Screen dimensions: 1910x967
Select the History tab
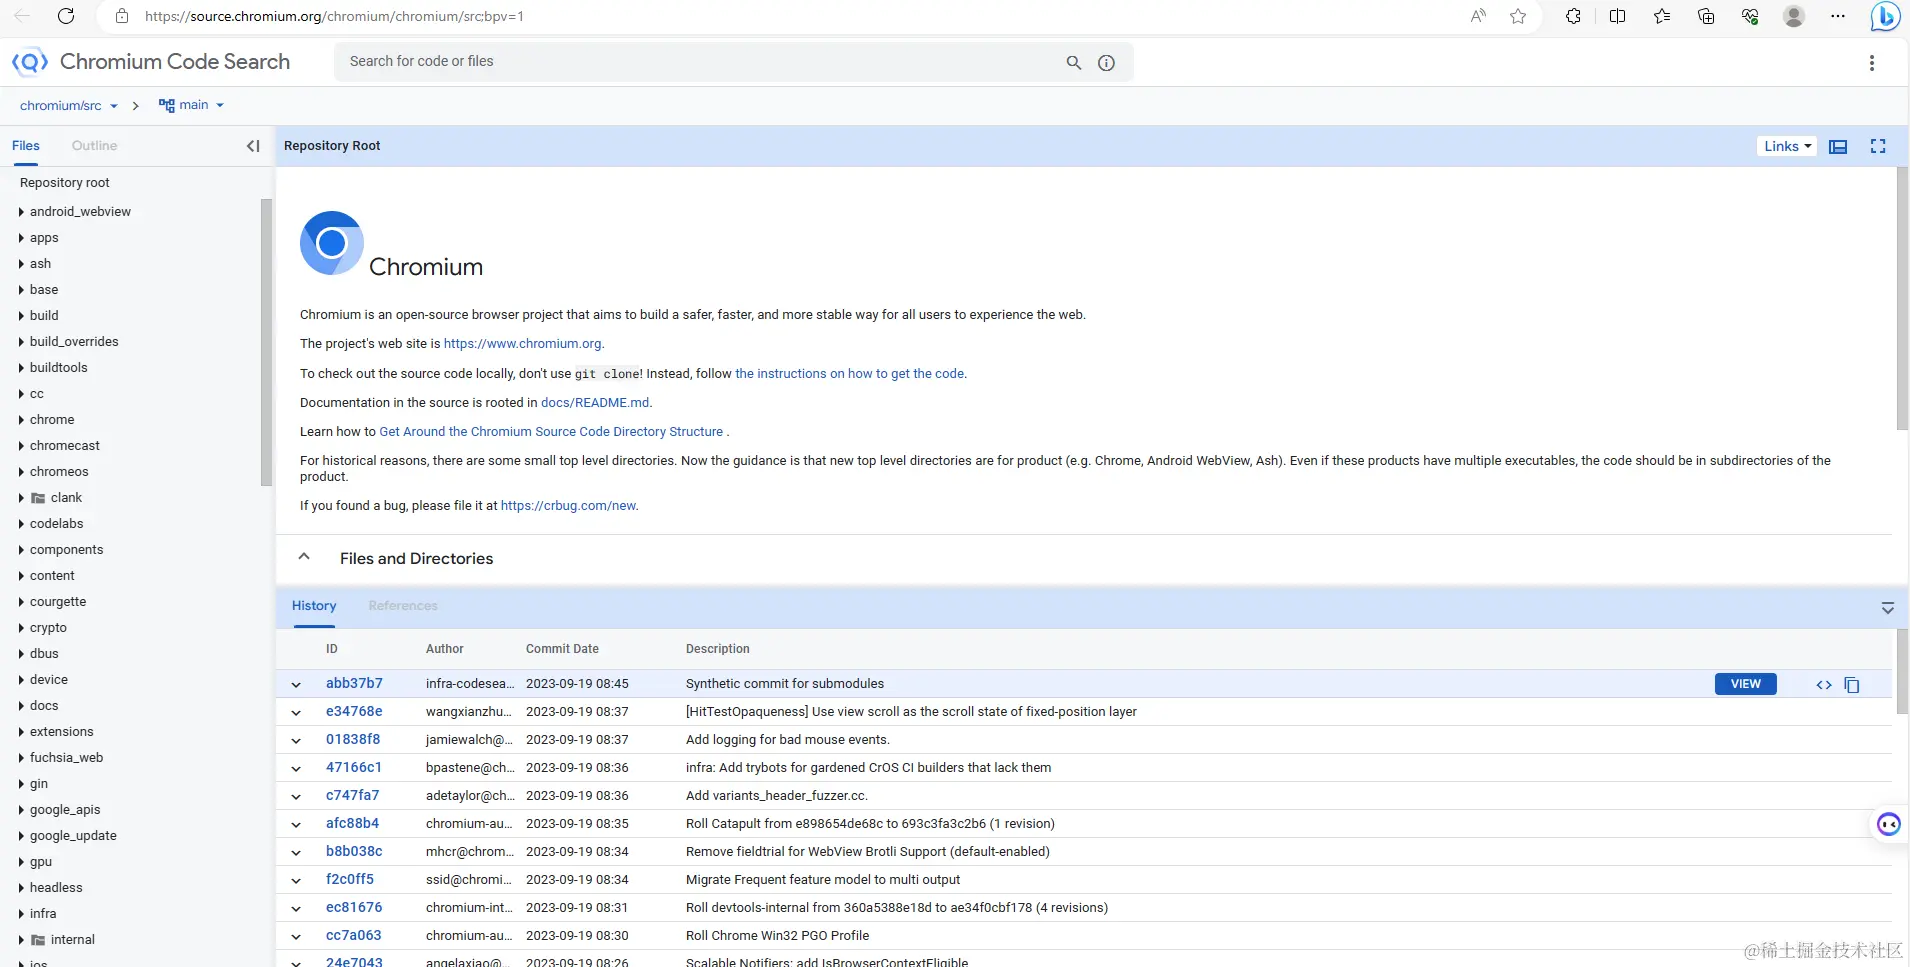pyautogui.click(x=314, y=606)
